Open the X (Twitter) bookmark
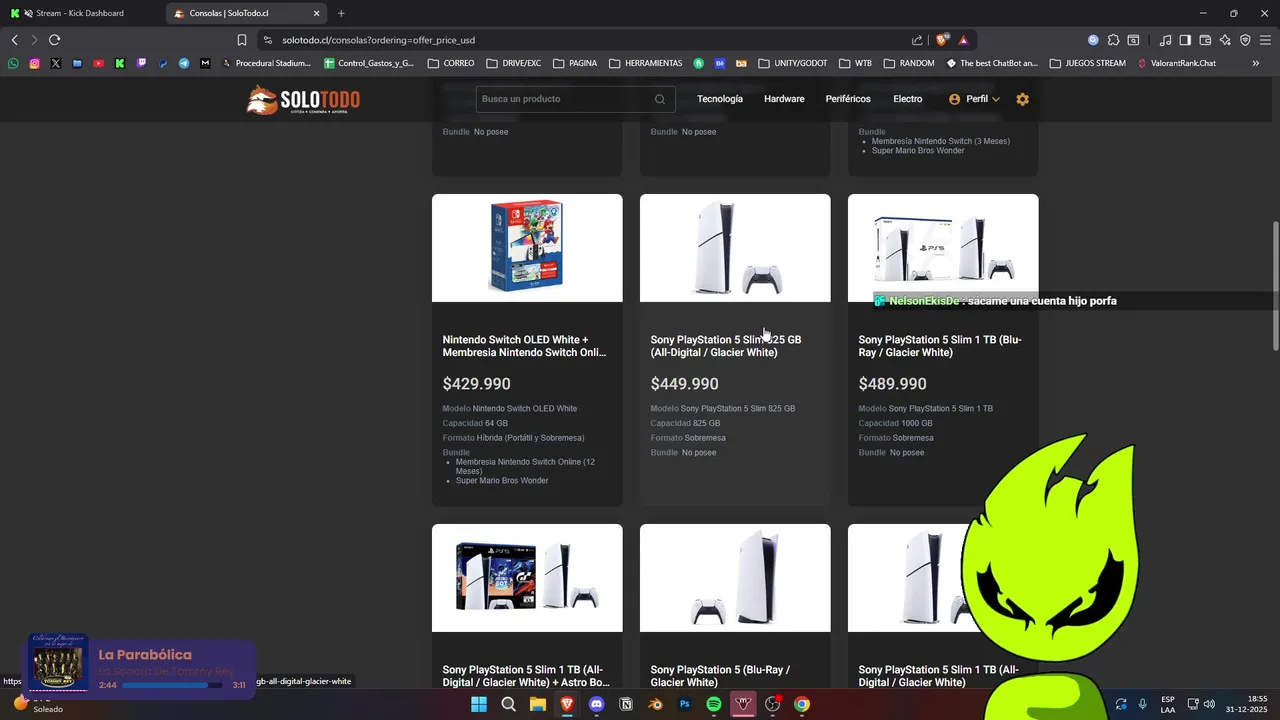Screen dimensions: 1280x720 point(55,63)
